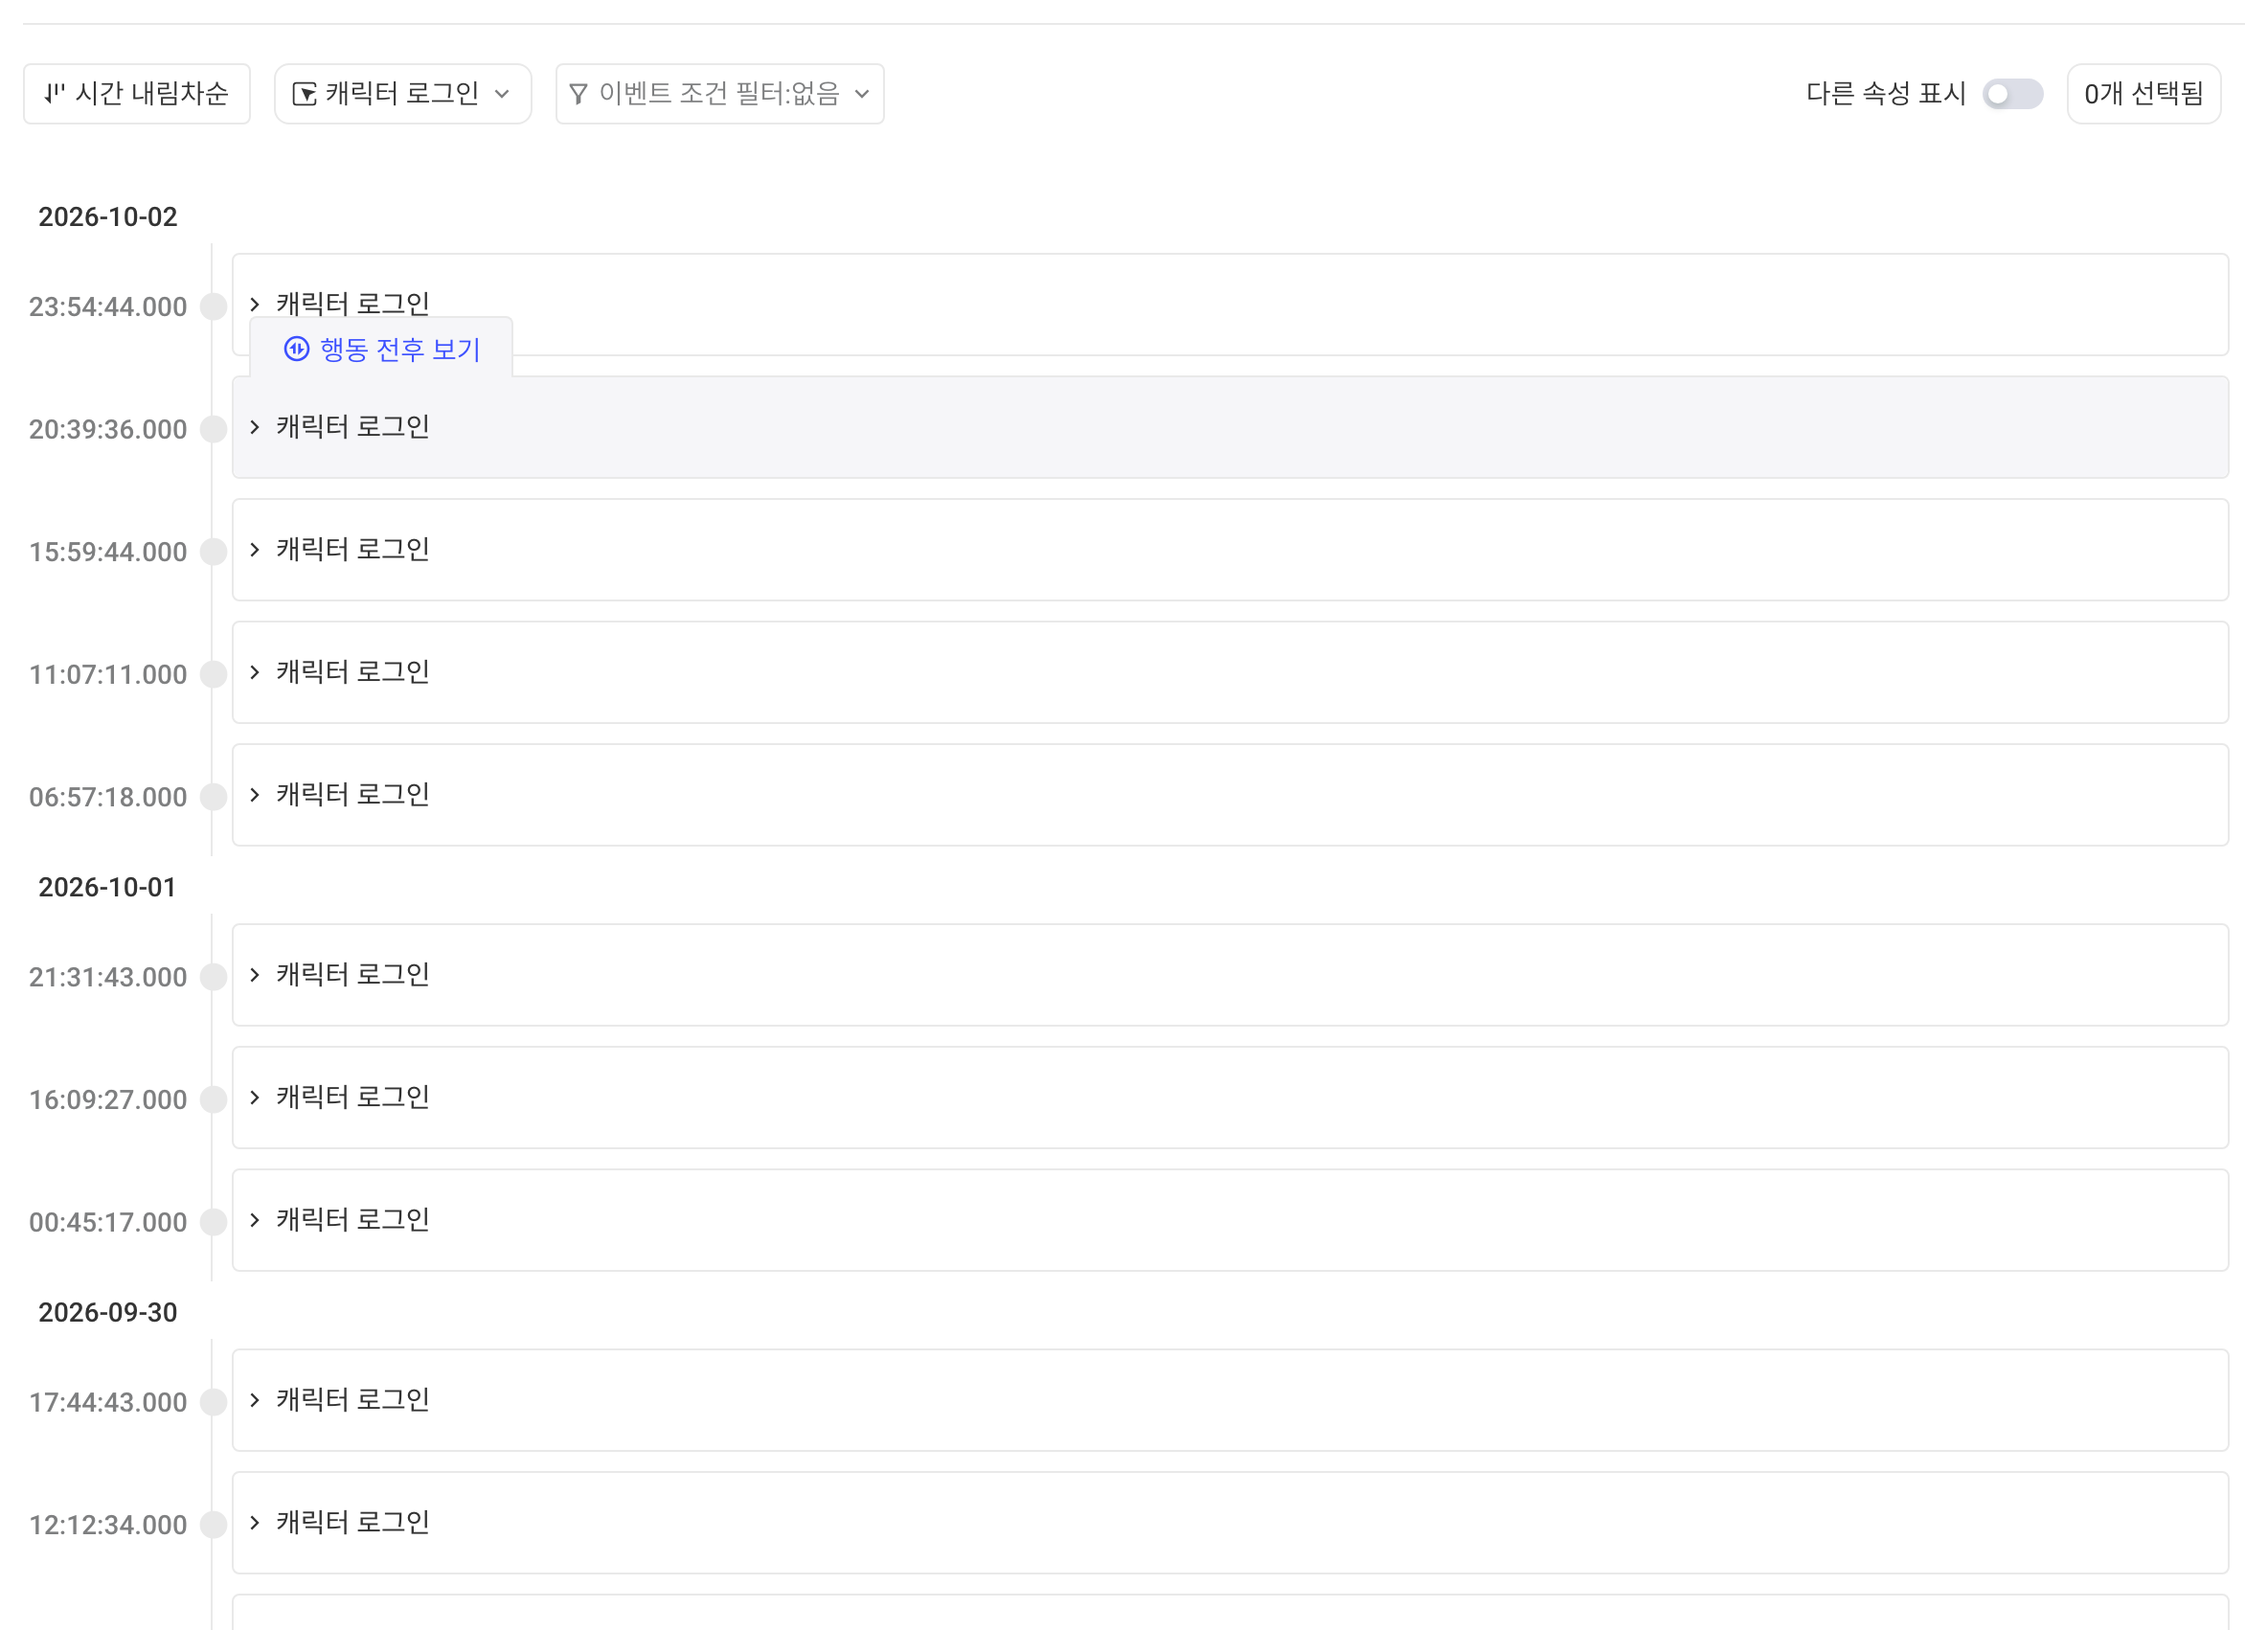Expand the 17:44:43.000 event row chevron

(x=255, y=1400)
